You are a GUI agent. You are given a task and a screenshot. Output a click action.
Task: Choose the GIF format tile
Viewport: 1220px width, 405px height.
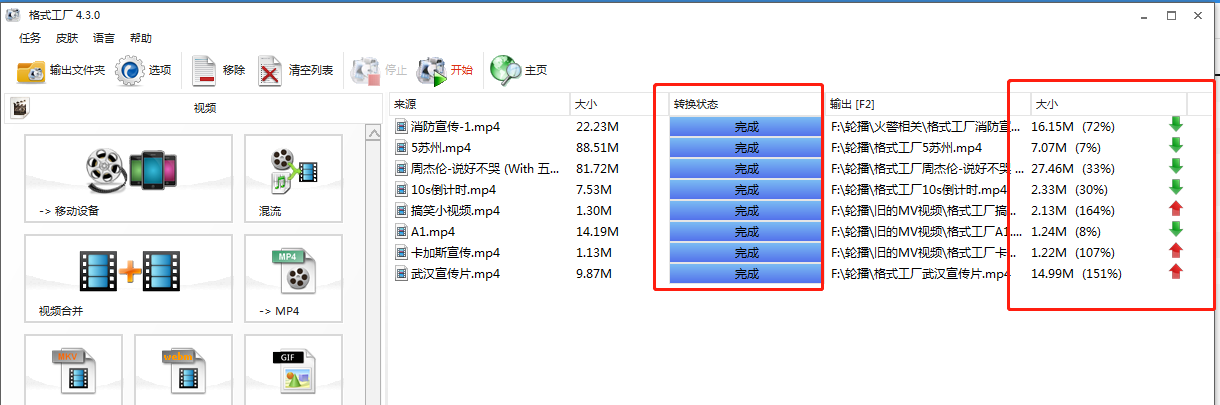pos(294,370)
